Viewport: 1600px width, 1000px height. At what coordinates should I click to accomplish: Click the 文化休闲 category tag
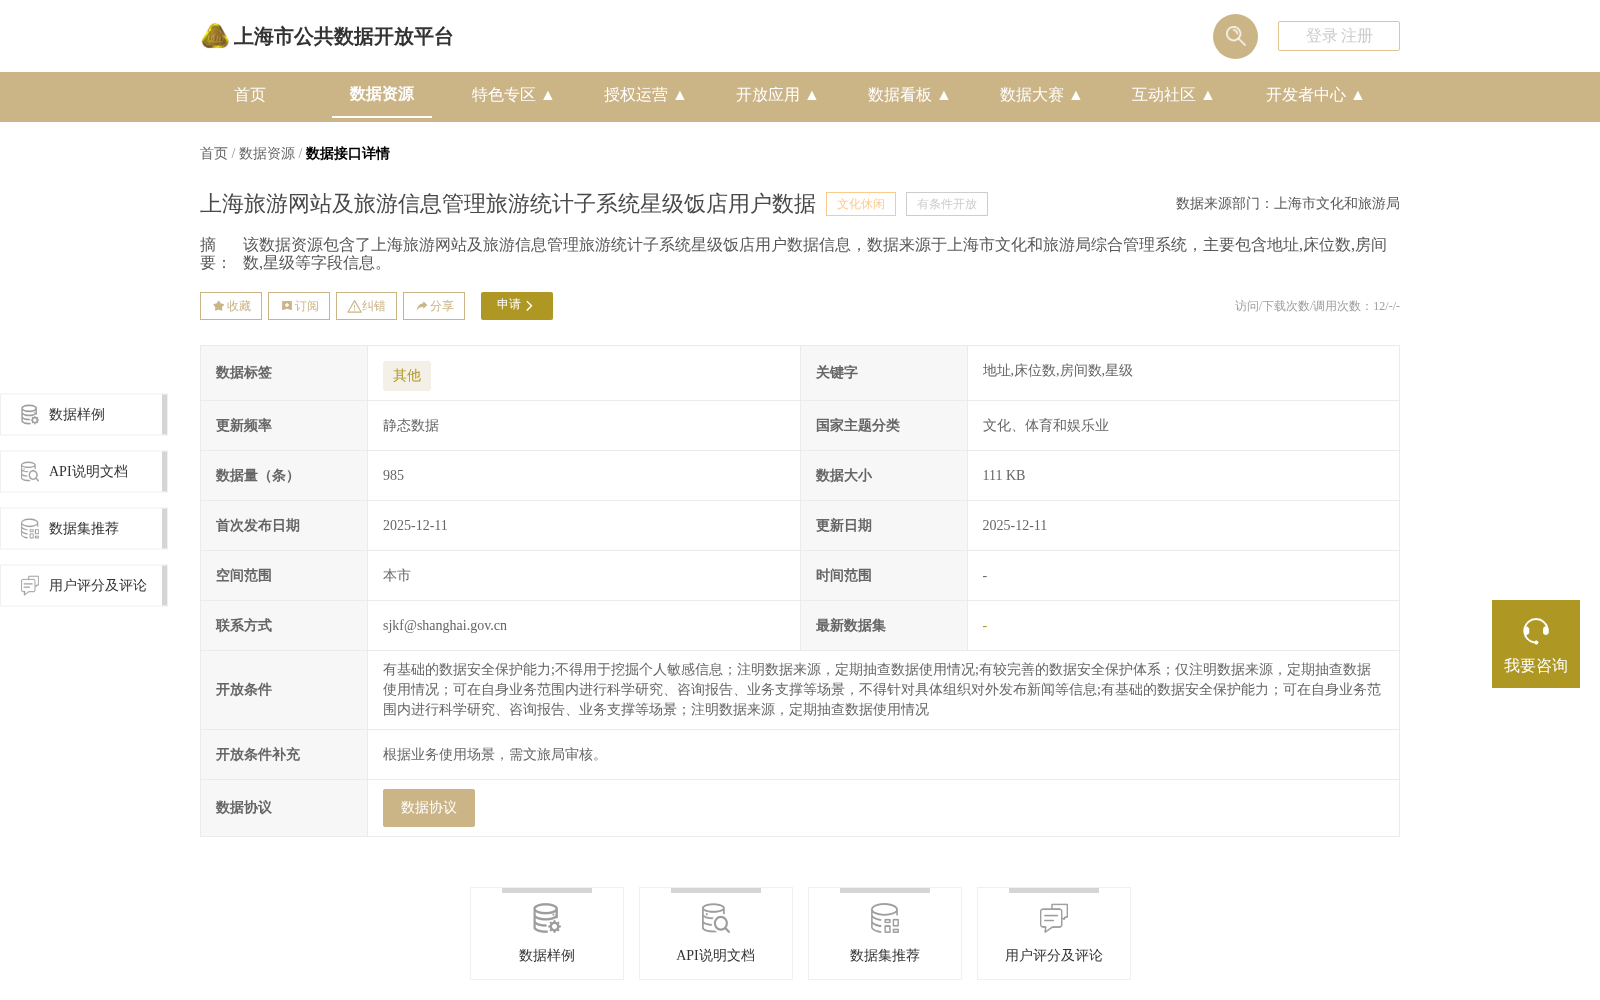[x=861, y=204]
